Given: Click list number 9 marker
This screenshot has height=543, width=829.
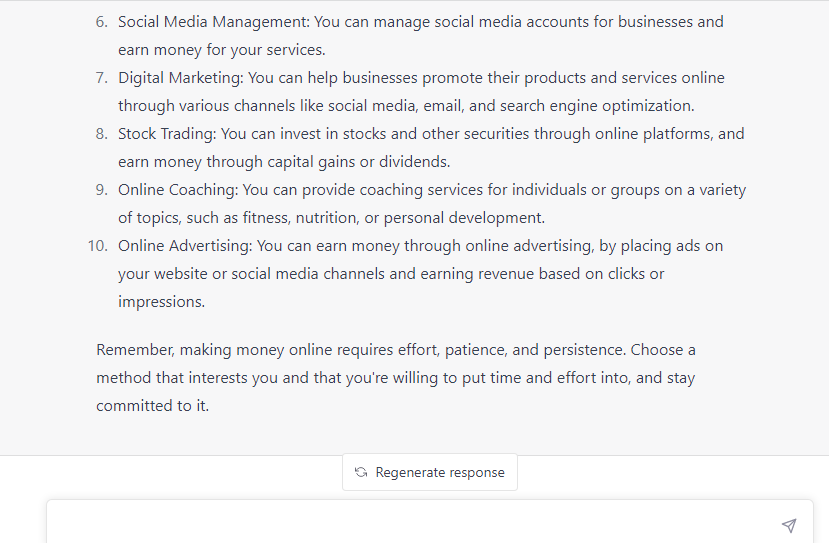Looking at the screenshot, I should 102,190.
